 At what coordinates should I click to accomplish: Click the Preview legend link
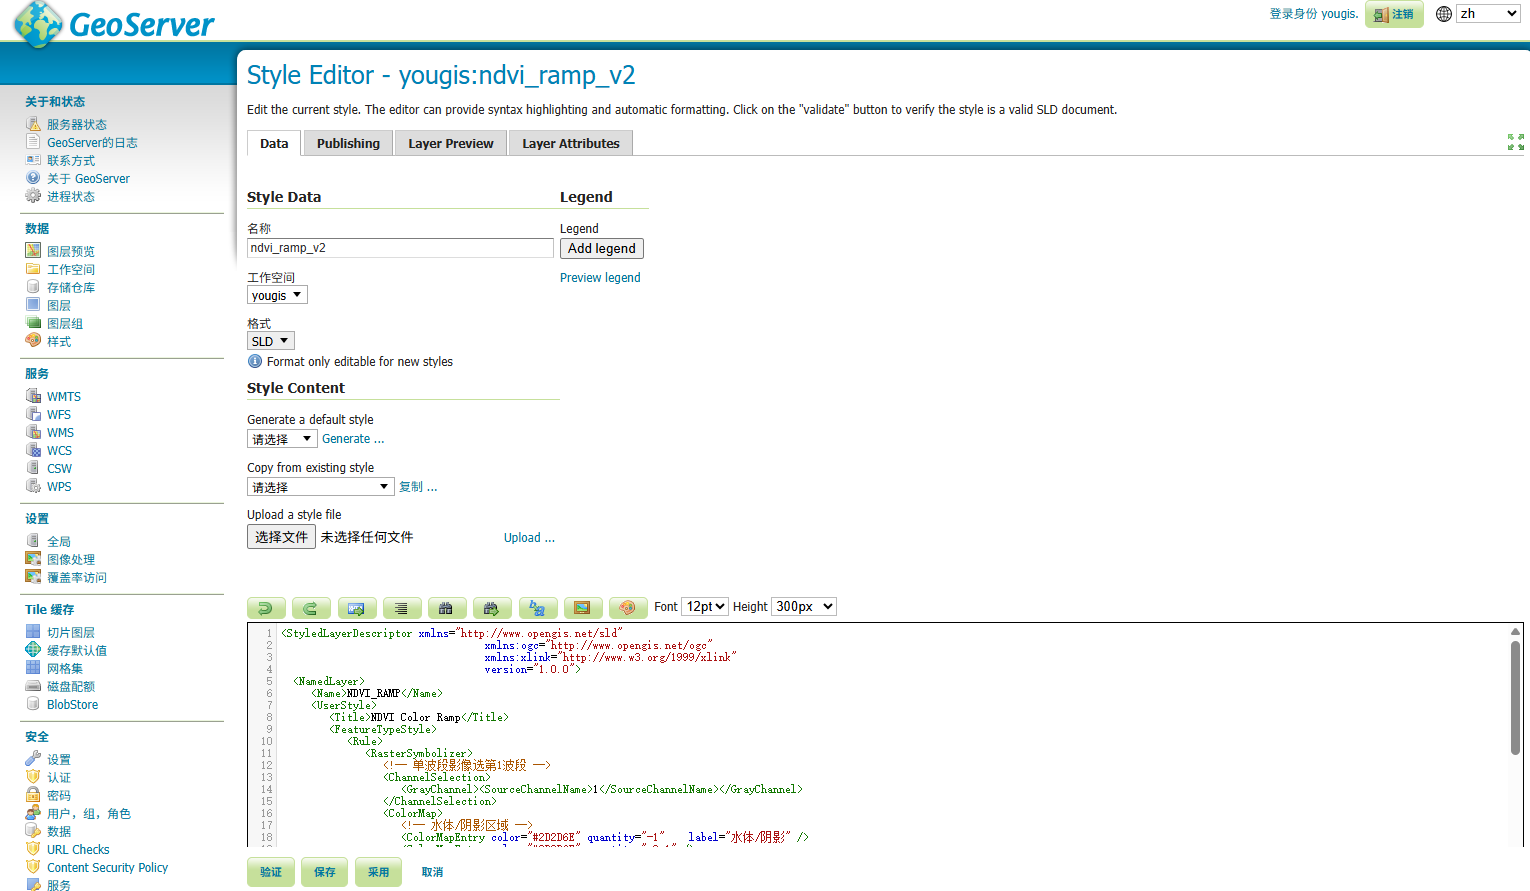(x=600, y=278)
